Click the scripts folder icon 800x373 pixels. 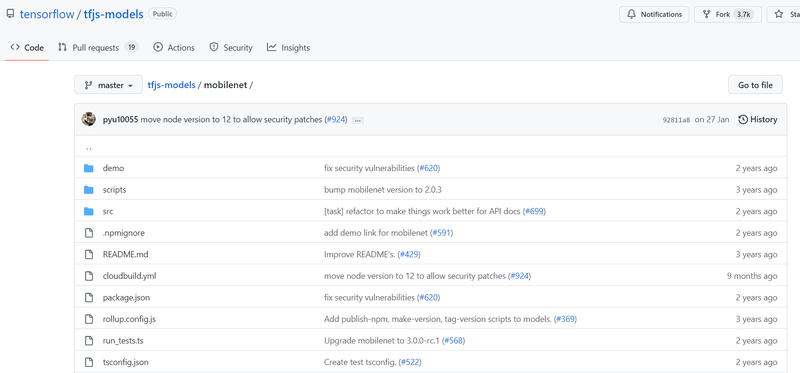(x=89, y=190)
